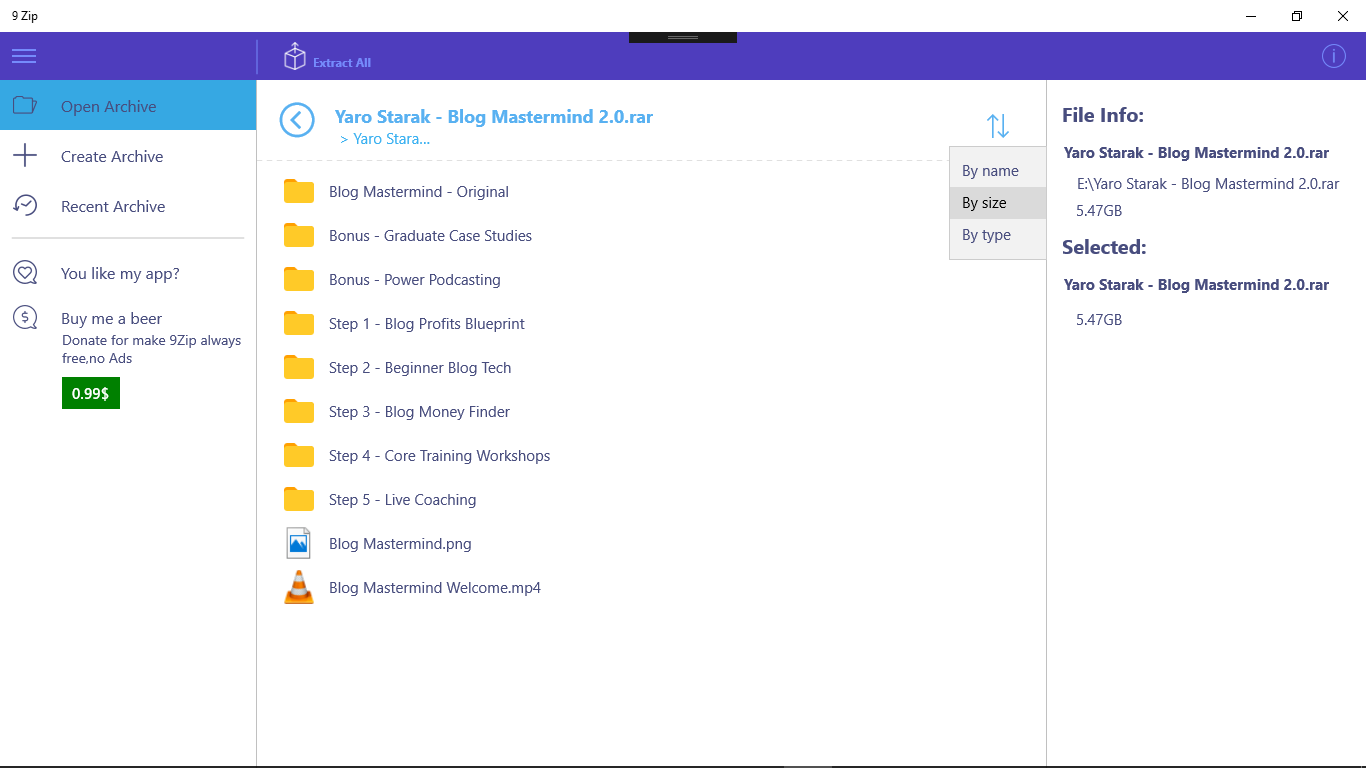
Task: Click the info icon at top right
Action: pyautogui.click(x=1334, y=56)
